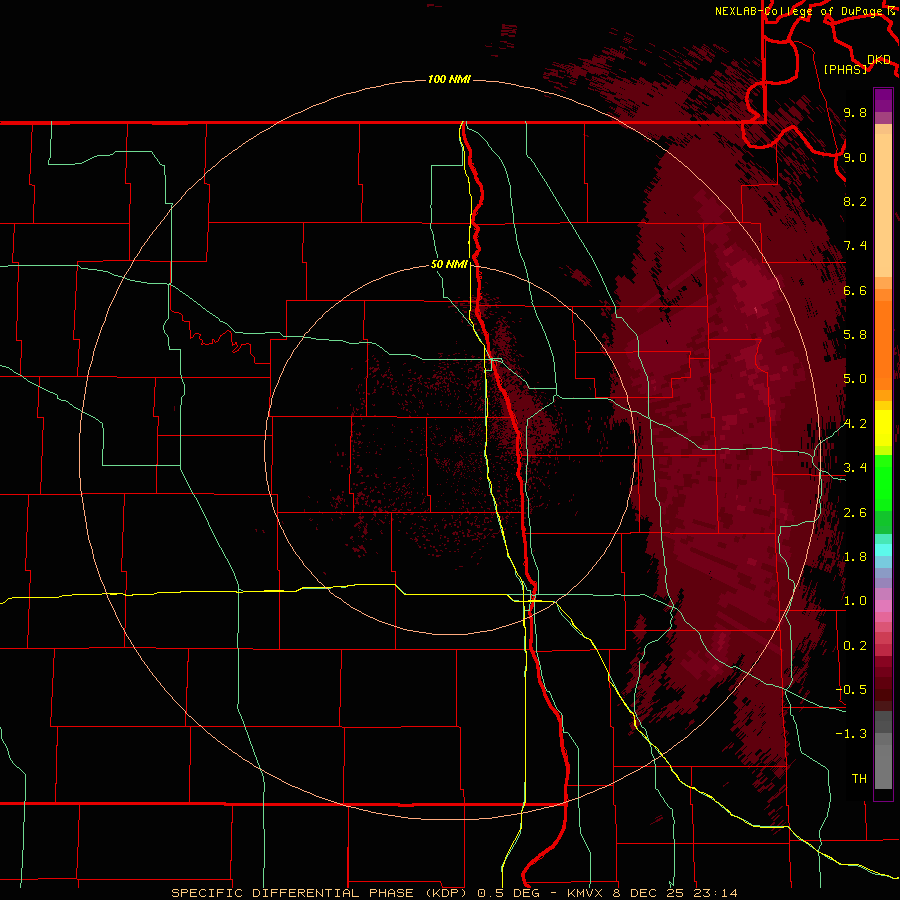Click the 7.4 scale value
This screenshot has width=900, height=900.
(855, 246)
